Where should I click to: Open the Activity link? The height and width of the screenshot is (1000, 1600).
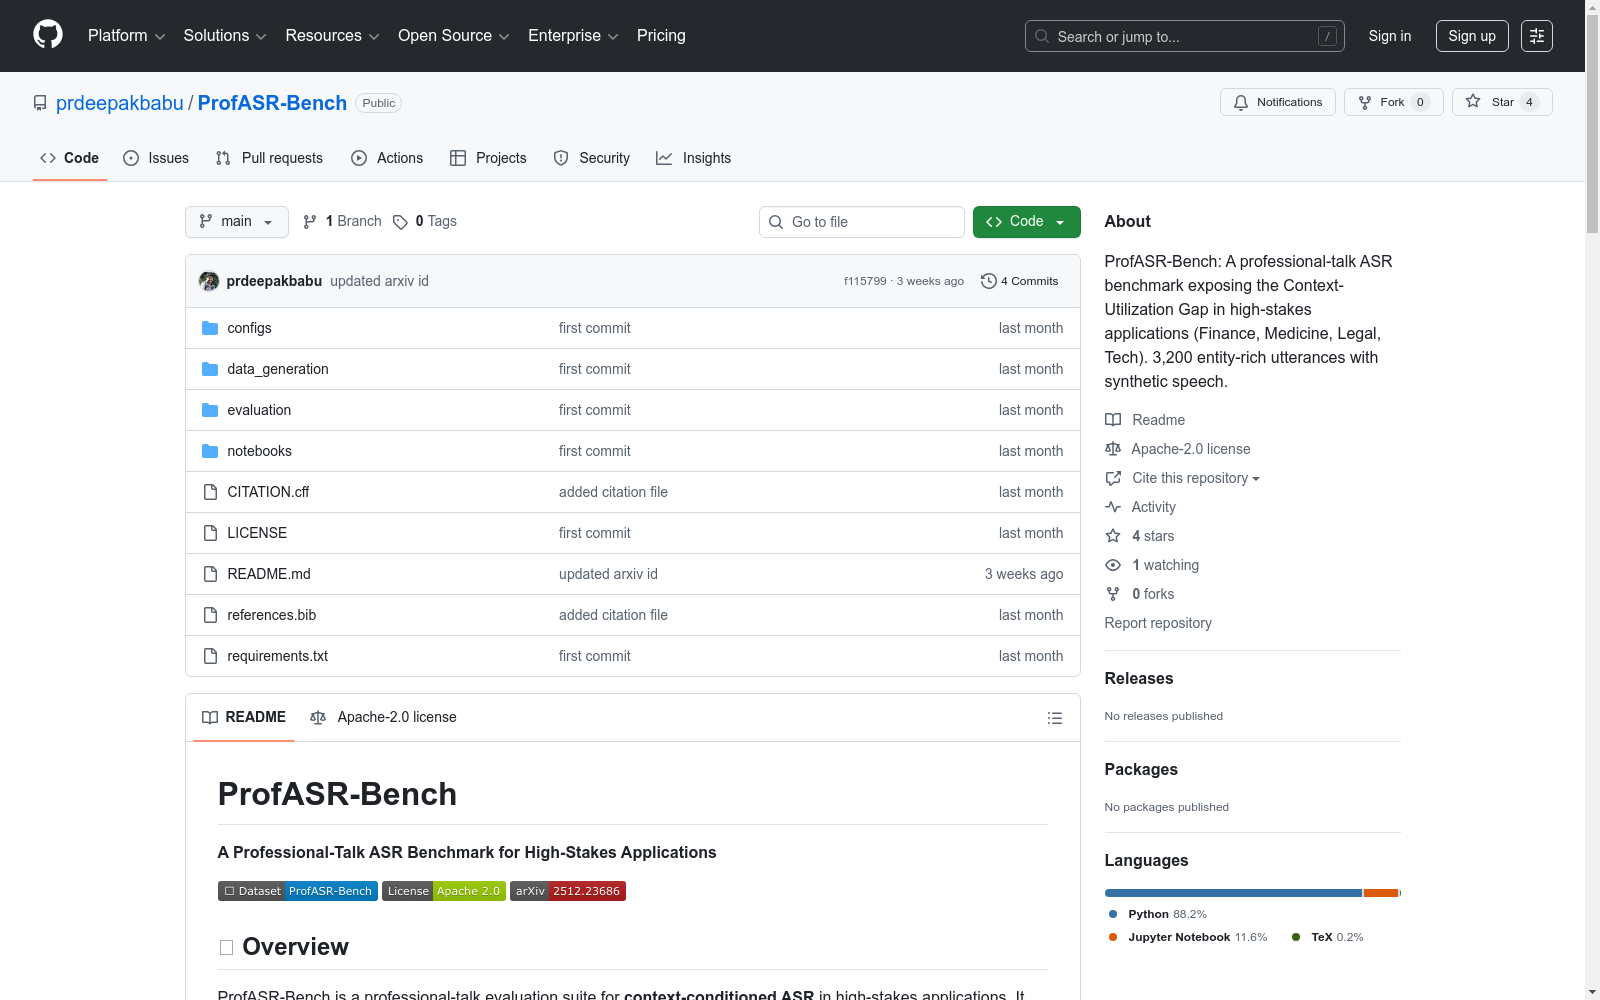click(1141, 507)
